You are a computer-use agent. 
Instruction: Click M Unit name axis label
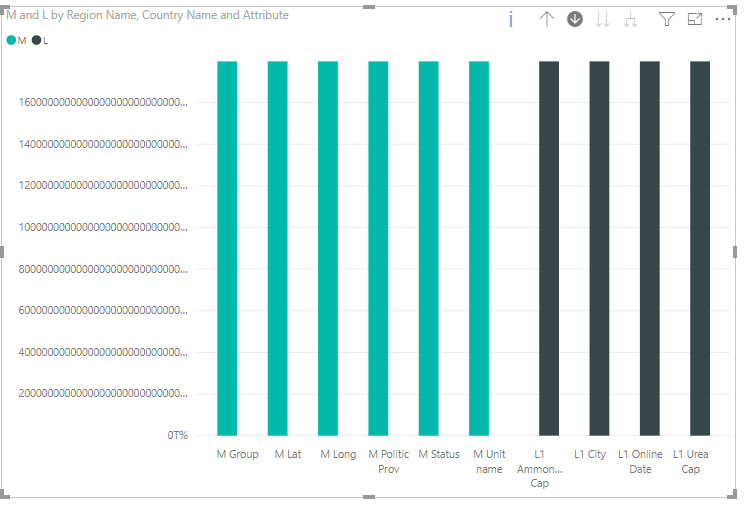pos(489,461)
